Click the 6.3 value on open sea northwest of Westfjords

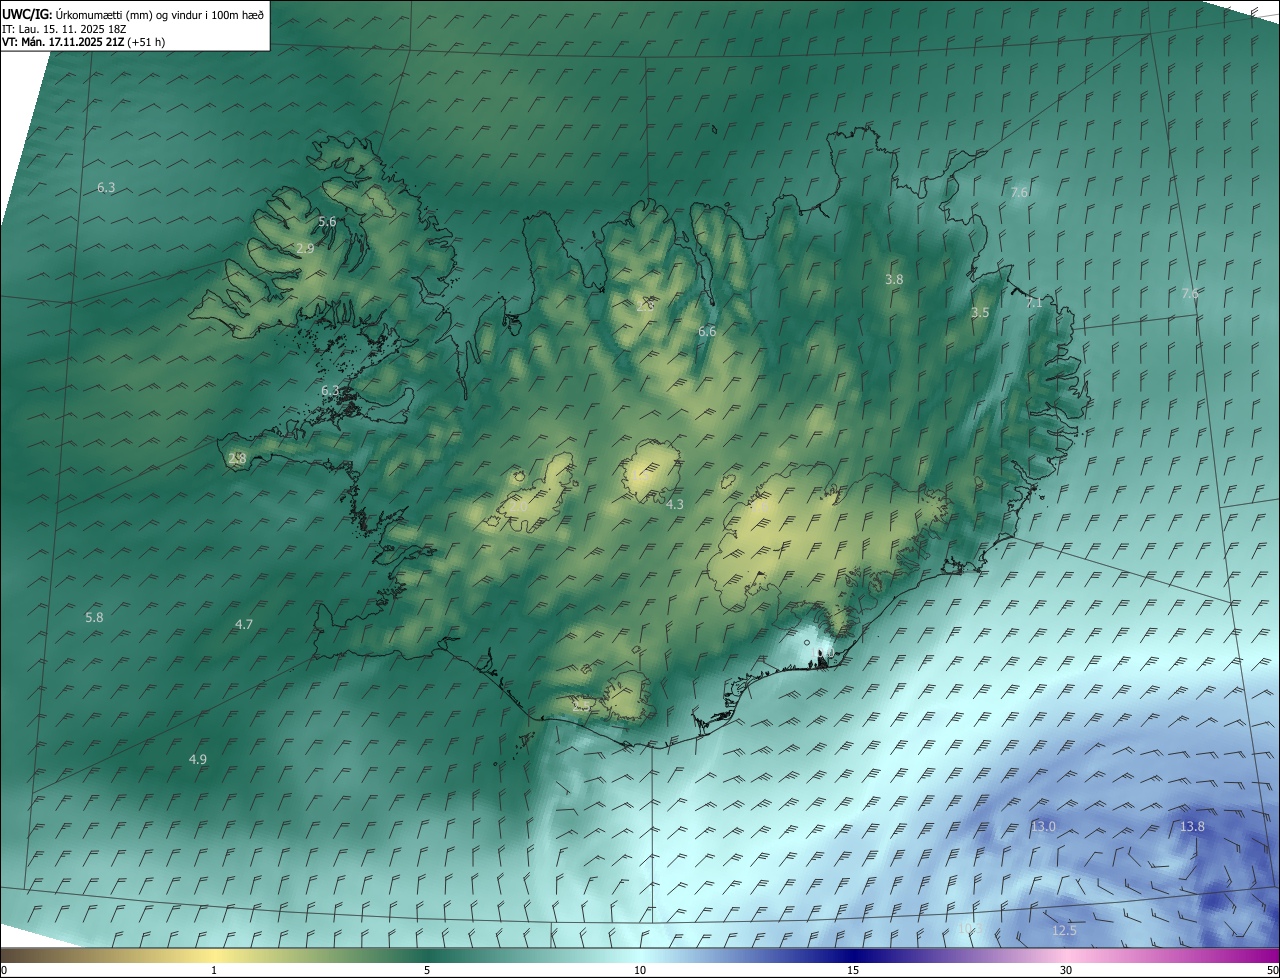[106, 187]
